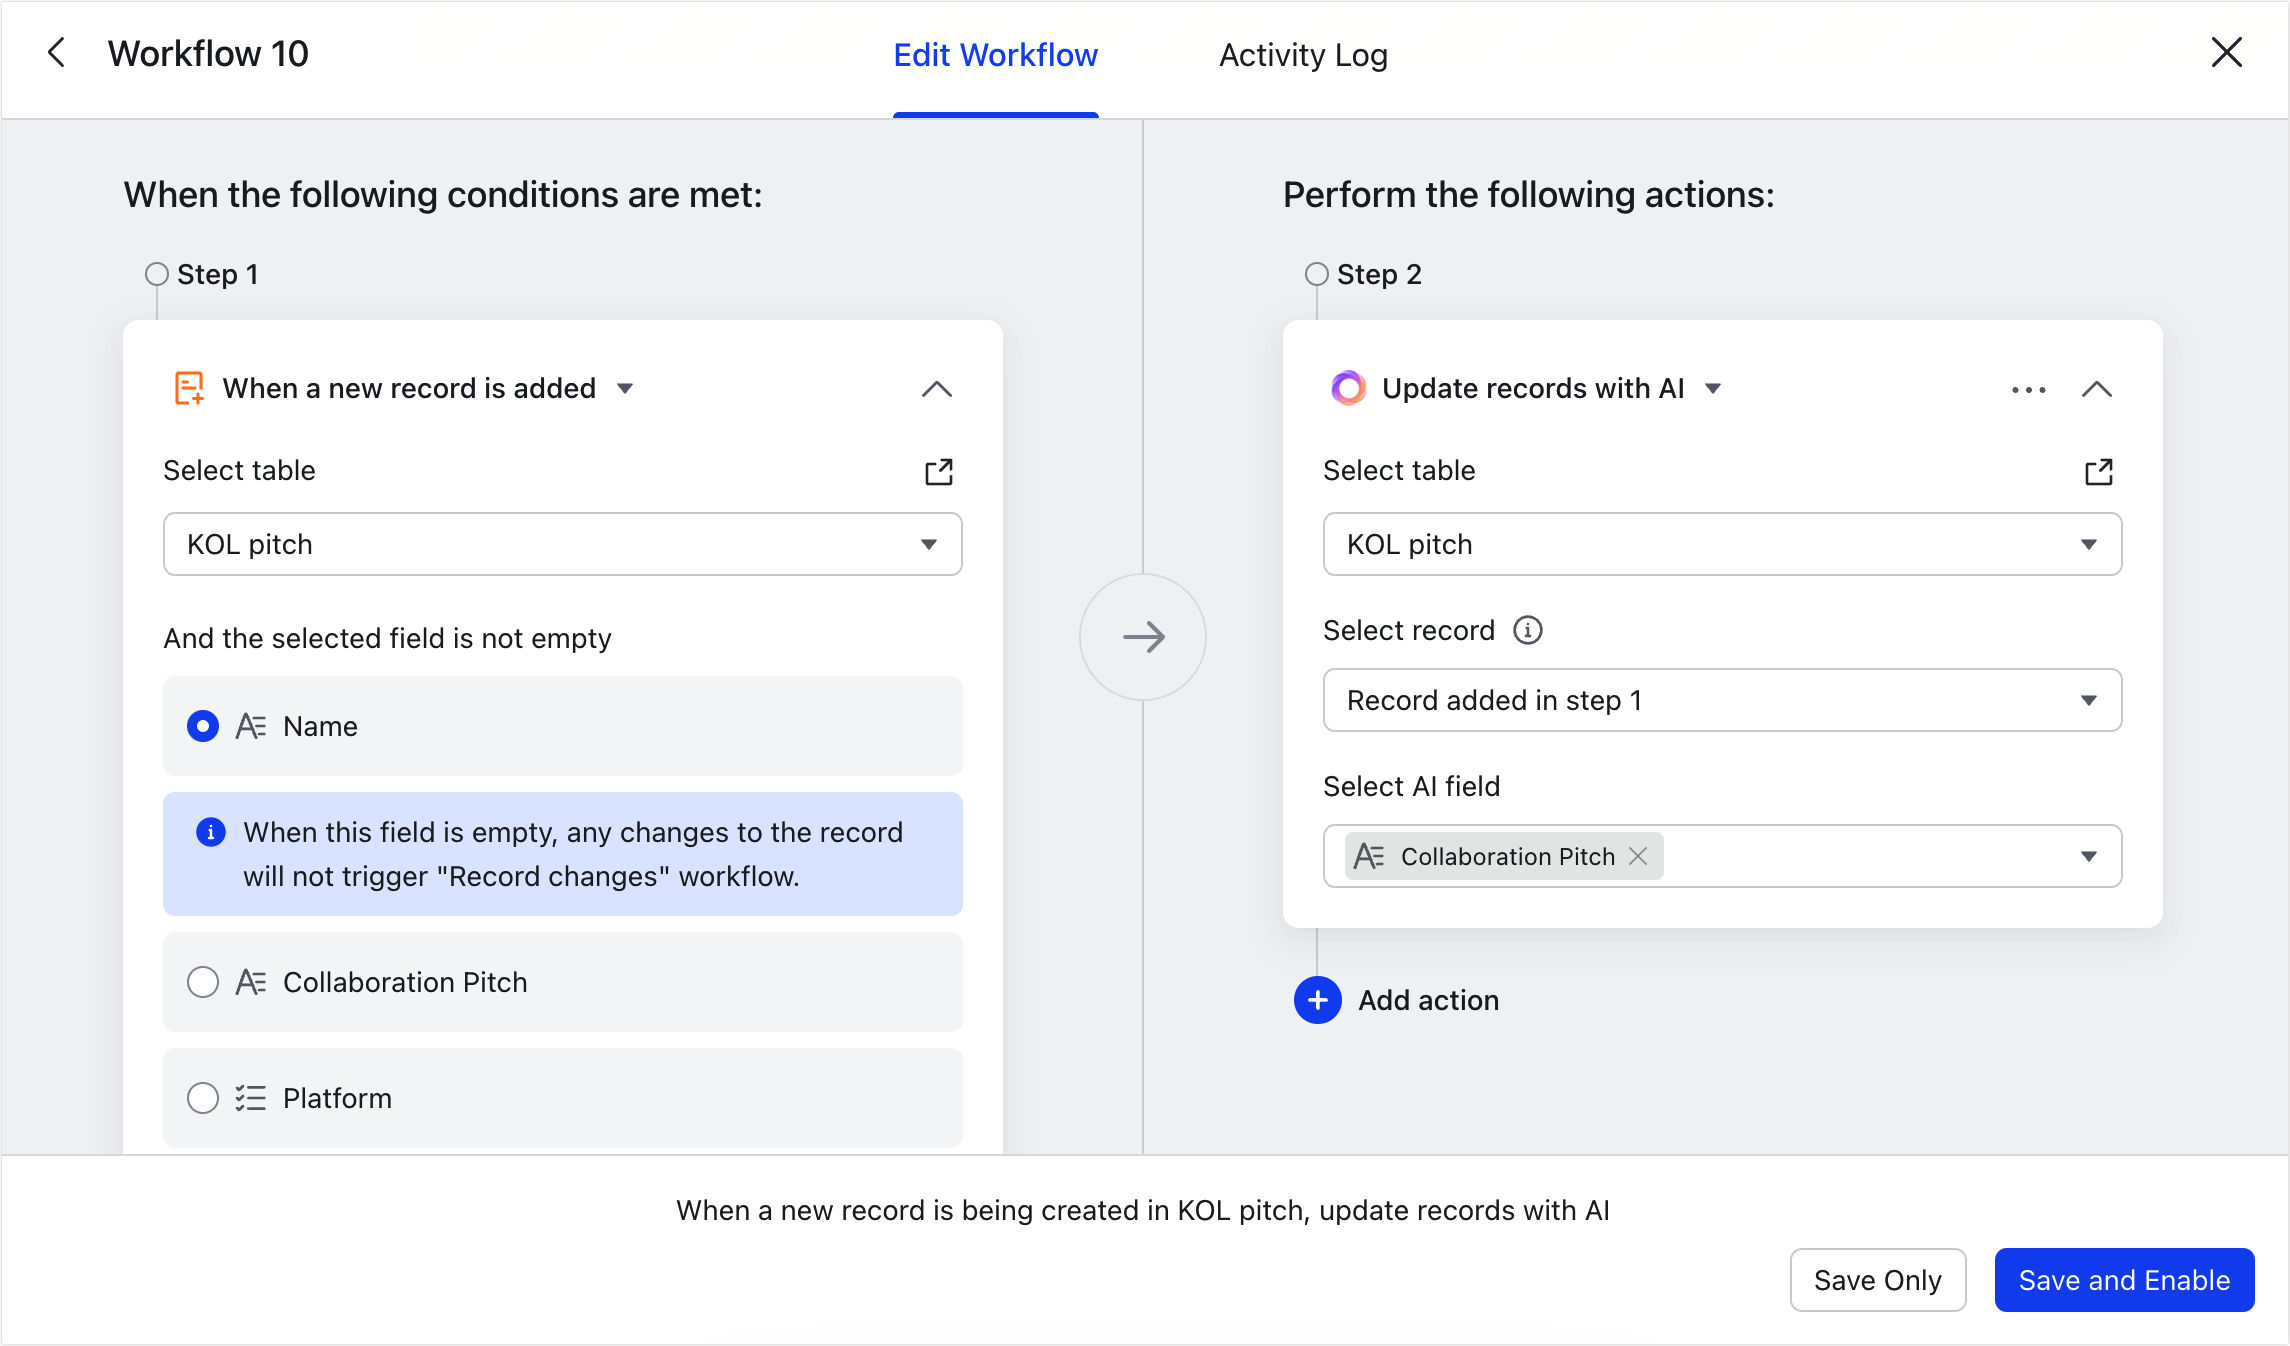Click the info icon beside Select record
This screenshot has height=1346, width=2290.
tap(1527, 630)
